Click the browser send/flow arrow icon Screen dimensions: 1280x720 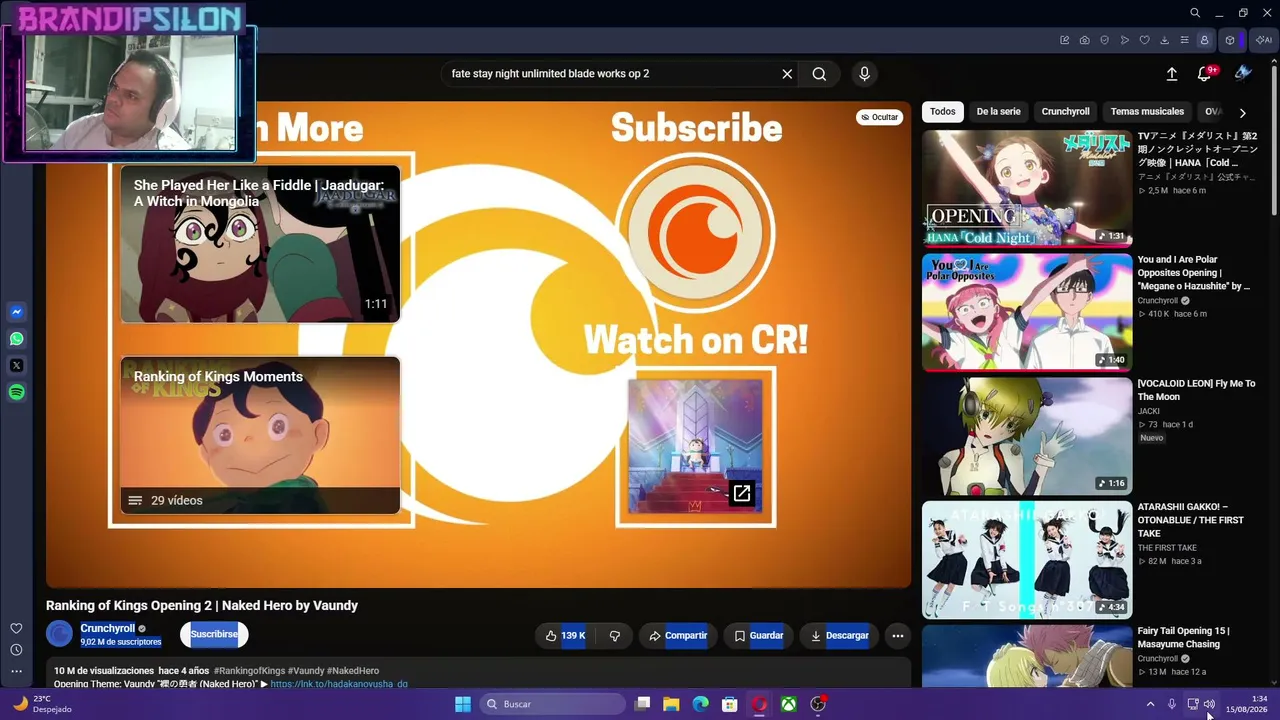coord(1125,40)
